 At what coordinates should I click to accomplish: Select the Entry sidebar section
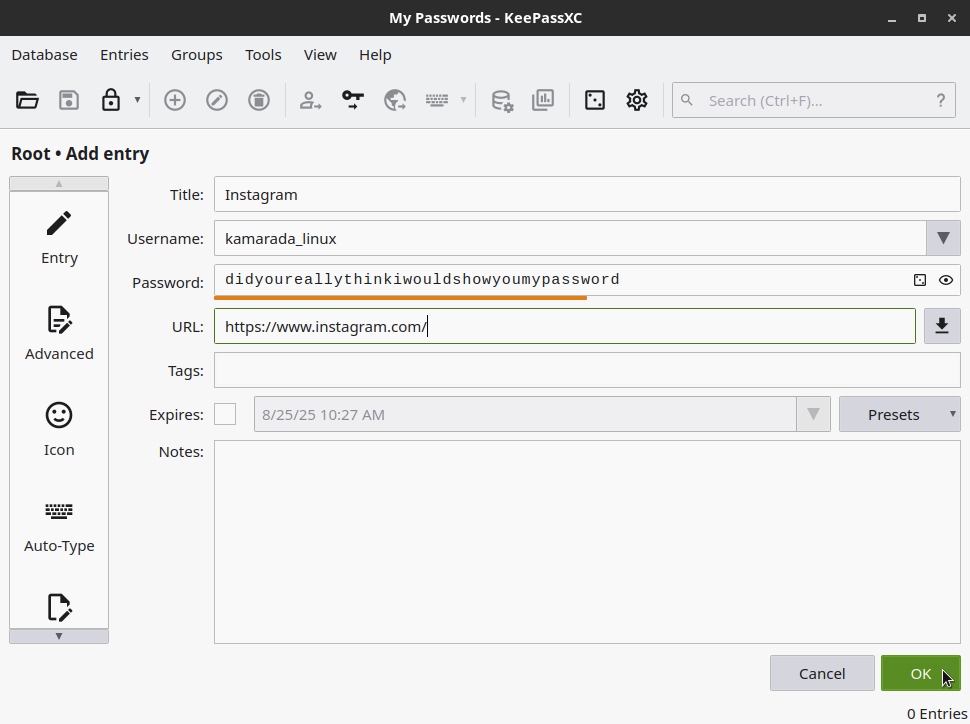click(x=59, y=239)
